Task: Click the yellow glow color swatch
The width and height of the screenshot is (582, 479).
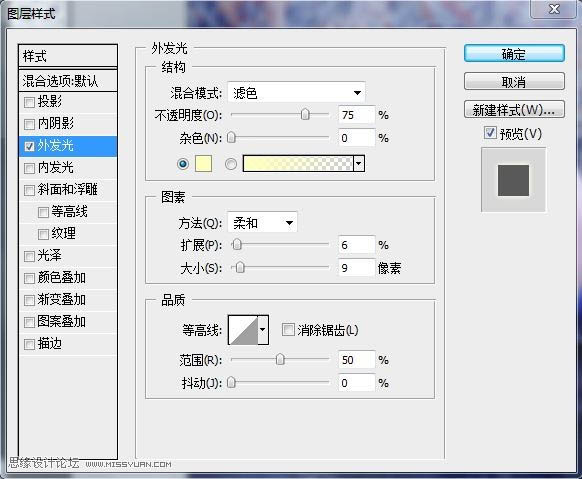Action: 203,163
